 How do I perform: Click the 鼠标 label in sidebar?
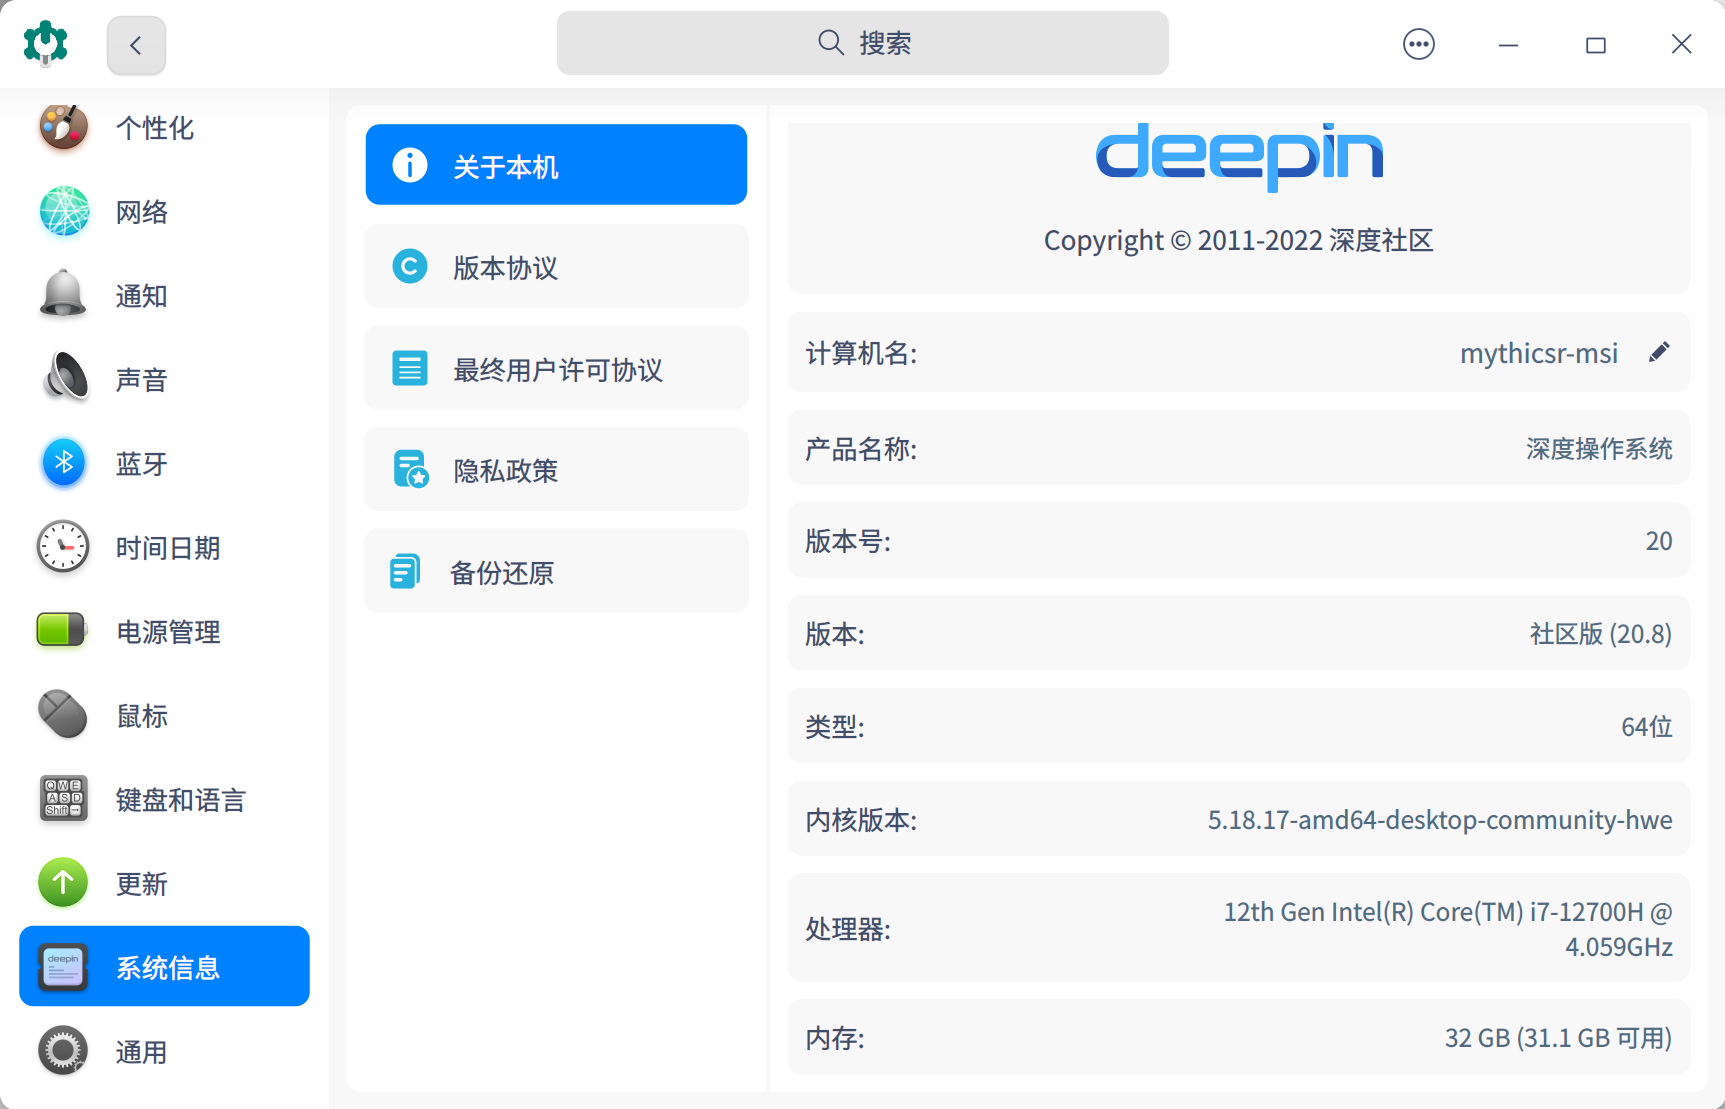[x=142, y=716]
